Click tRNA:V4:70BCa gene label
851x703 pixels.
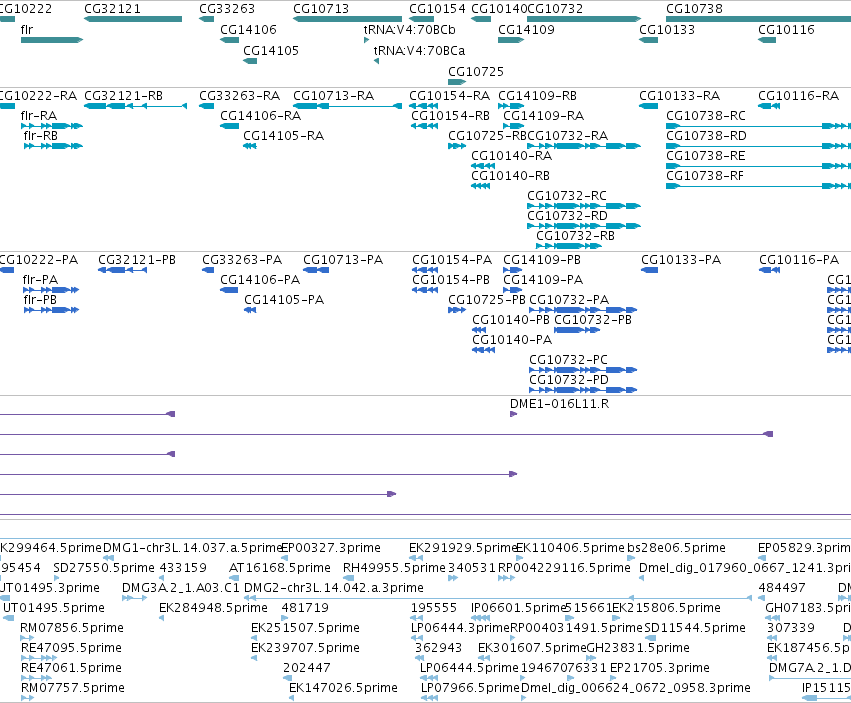pyautogui.click(x=419, y=50)
